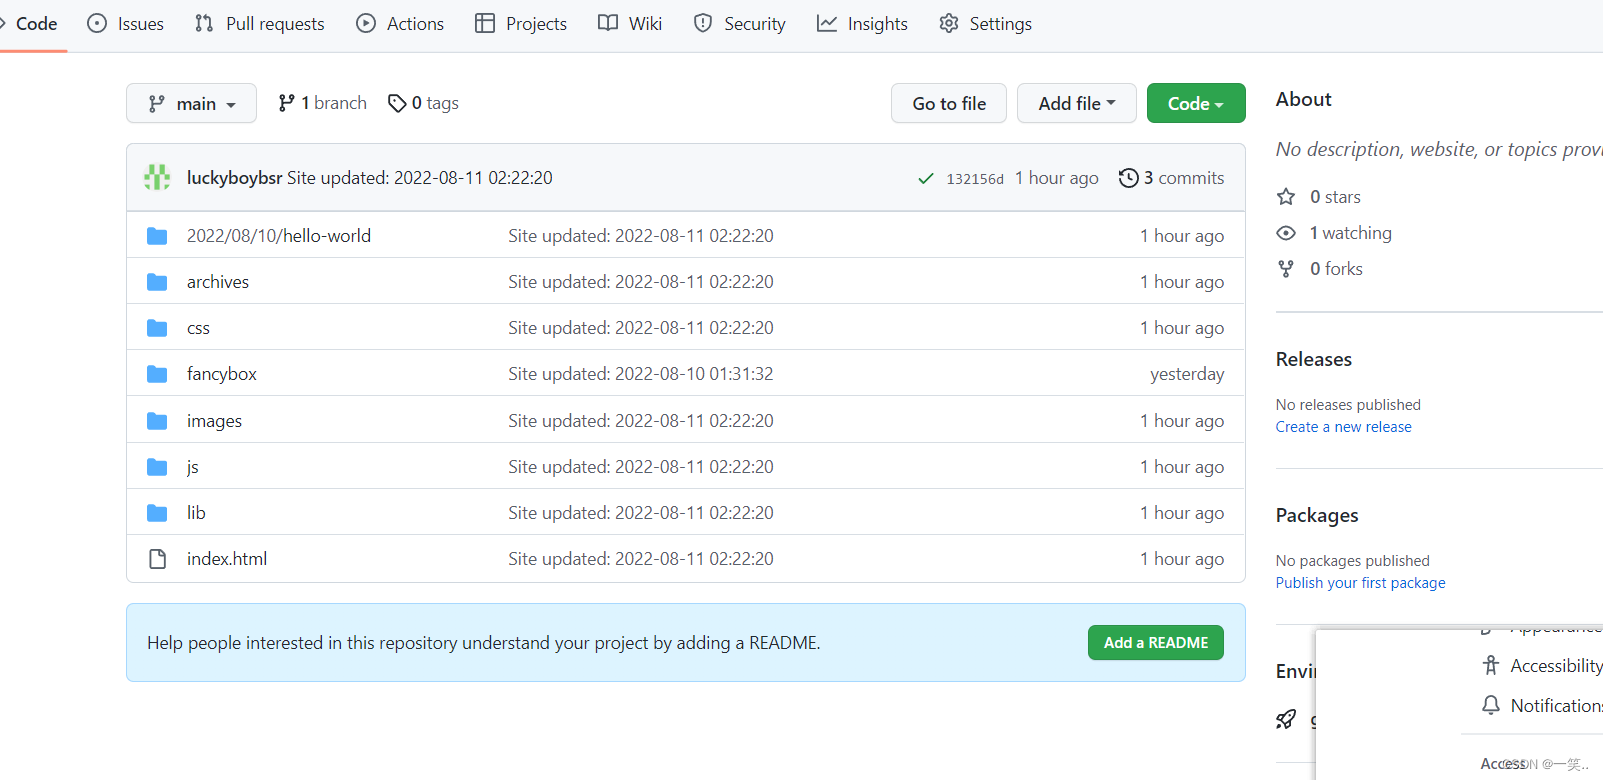Open the css folder
The height and width of the screenshot is (780, 1603).
pos(198,328)
